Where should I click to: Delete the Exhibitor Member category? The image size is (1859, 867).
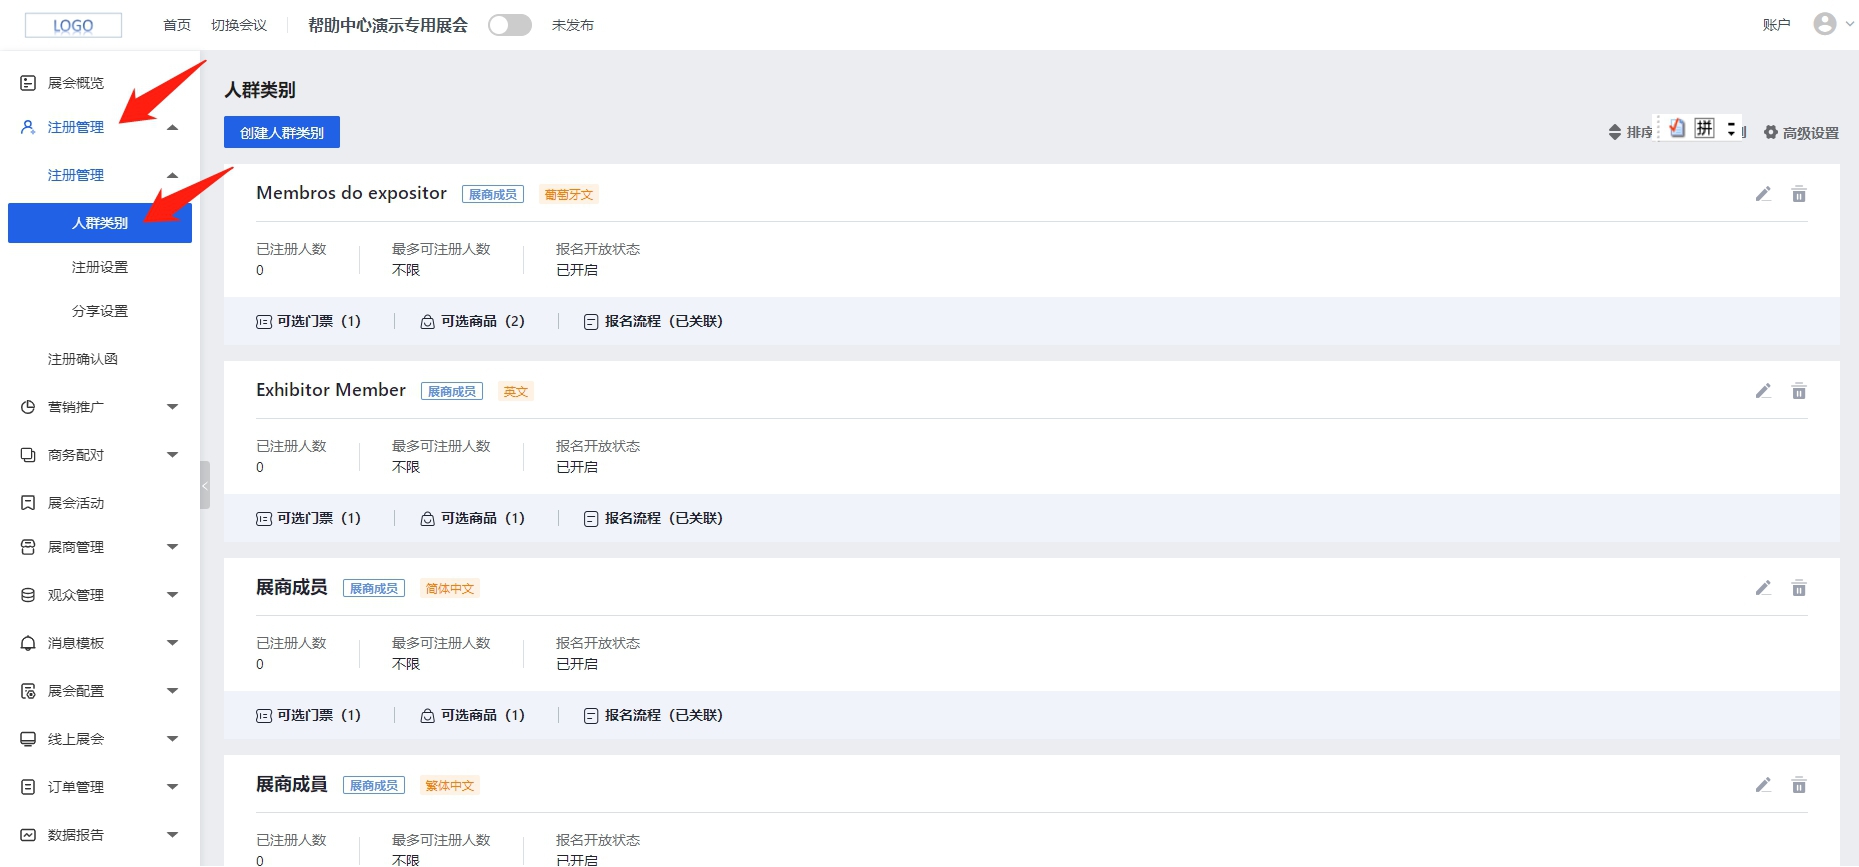[1798, 391]
